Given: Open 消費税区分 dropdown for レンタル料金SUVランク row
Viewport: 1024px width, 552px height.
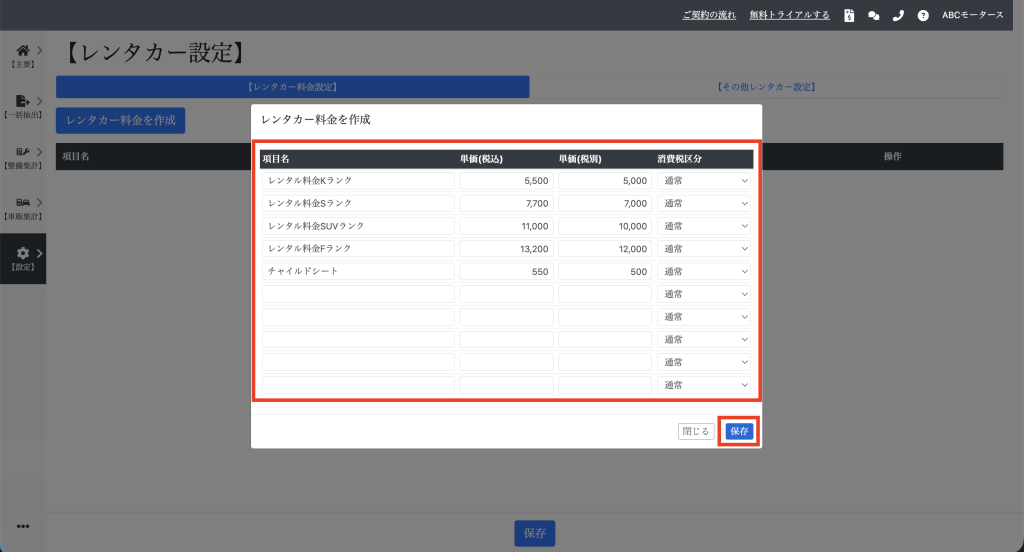Looking at the screenshot, I should (704, 226).
